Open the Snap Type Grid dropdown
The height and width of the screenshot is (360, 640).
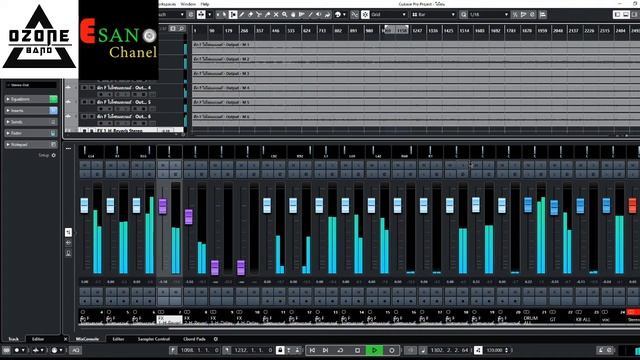(389, 14)
